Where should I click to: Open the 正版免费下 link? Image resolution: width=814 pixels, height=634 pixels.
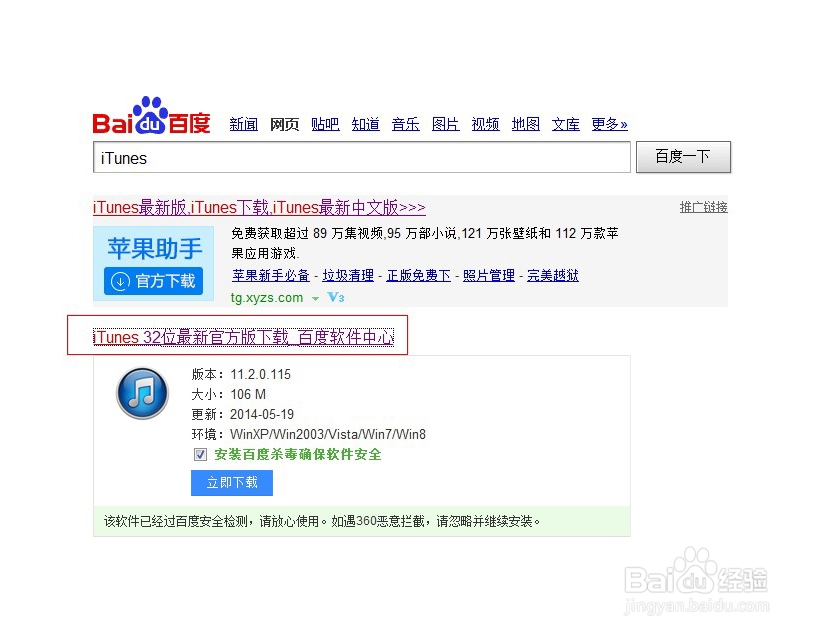pyautogui.click(x=418, y=275)
